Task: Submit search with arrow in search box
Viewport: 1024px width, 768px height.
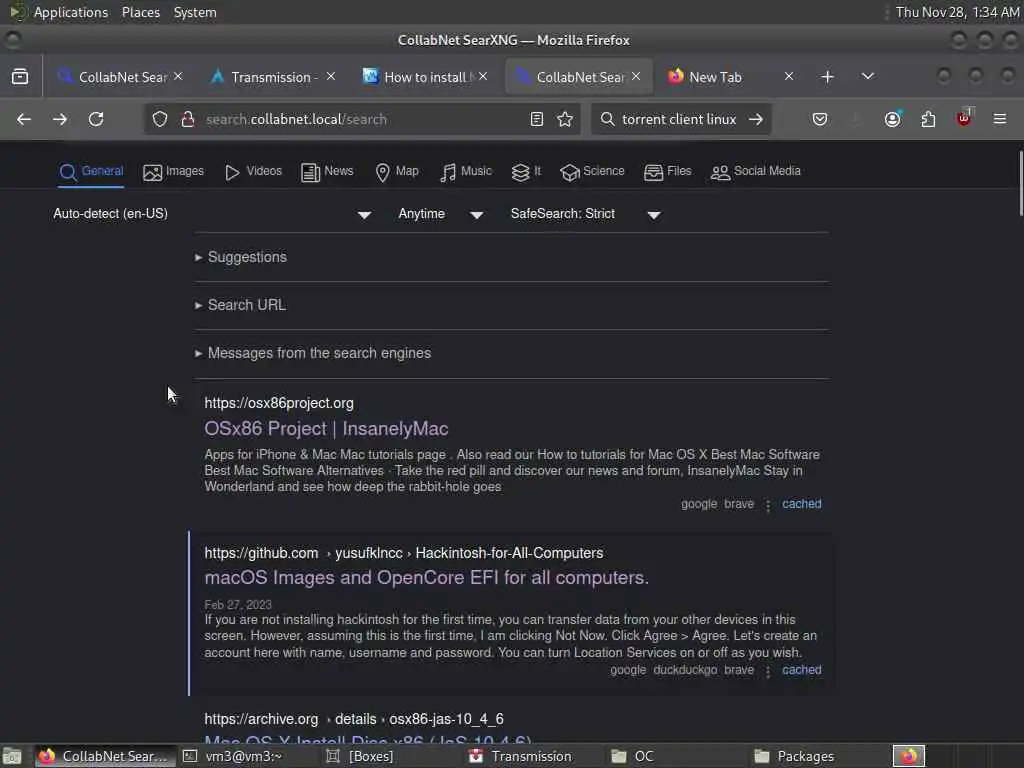Action: [756, 119]
